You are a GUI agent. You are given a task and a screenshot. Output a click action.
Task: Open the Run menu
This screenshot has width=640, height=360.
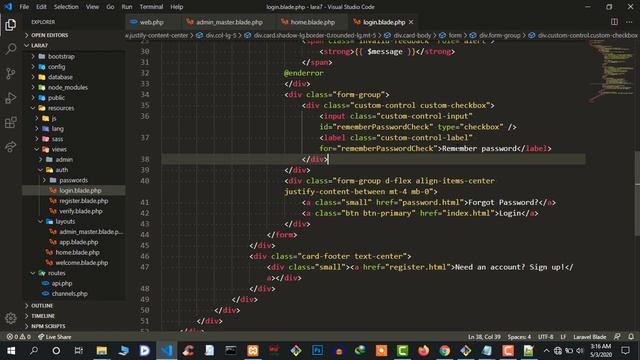point(127,7)
